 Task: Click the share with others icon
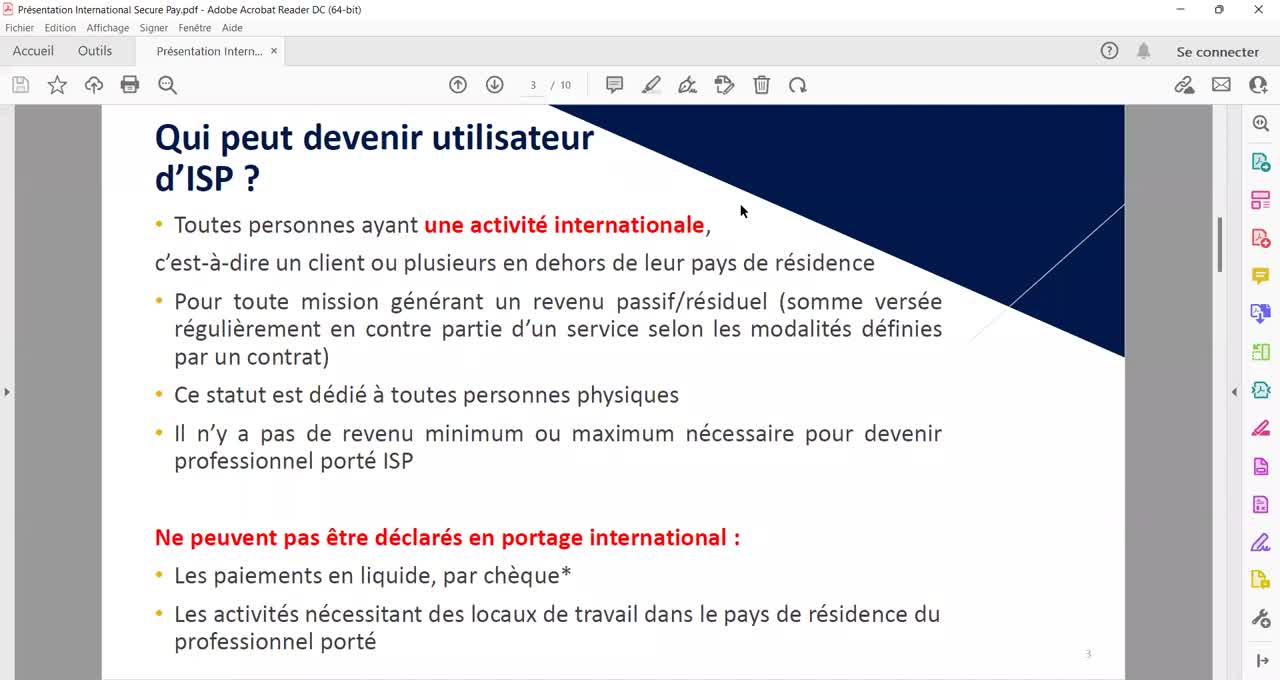coord(1258,85)
